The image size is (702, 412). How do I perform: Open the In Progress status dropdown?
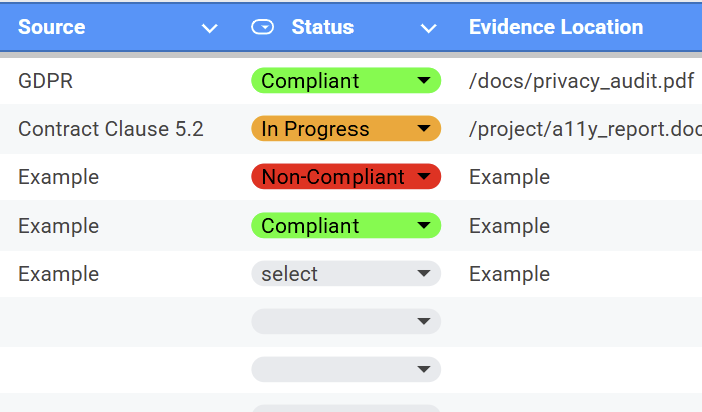tap(346, 129)
